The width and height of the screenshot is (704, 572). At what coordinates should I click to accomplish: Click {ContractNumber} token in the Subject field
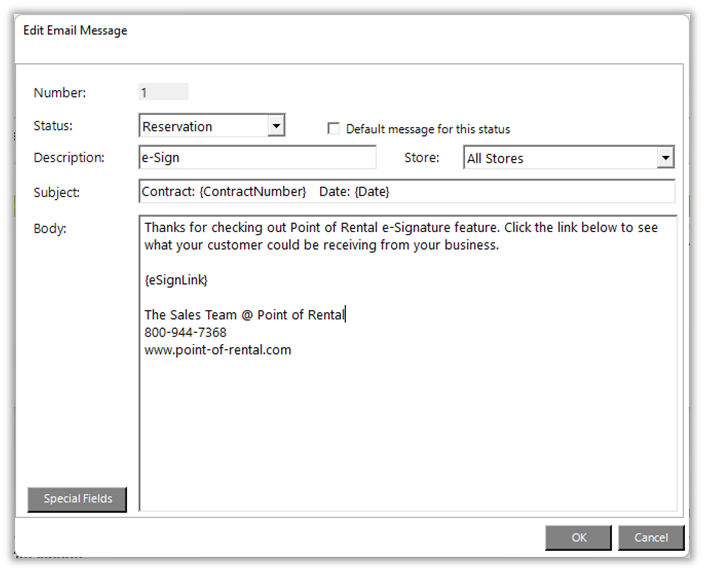click(x=252, y=191)
